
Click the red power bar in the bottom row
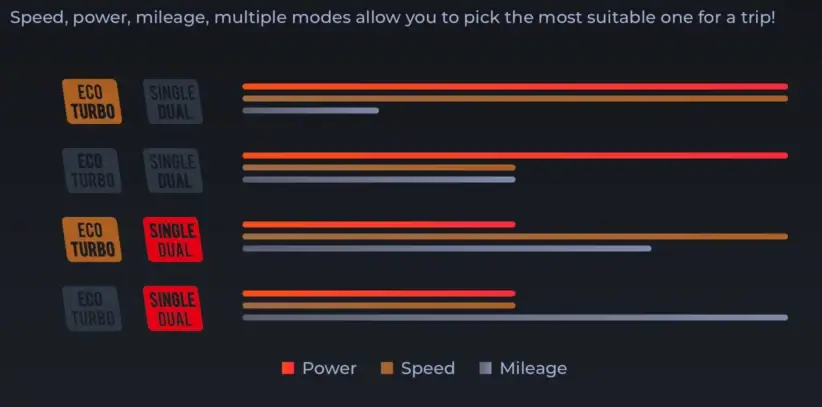point(378,293)
